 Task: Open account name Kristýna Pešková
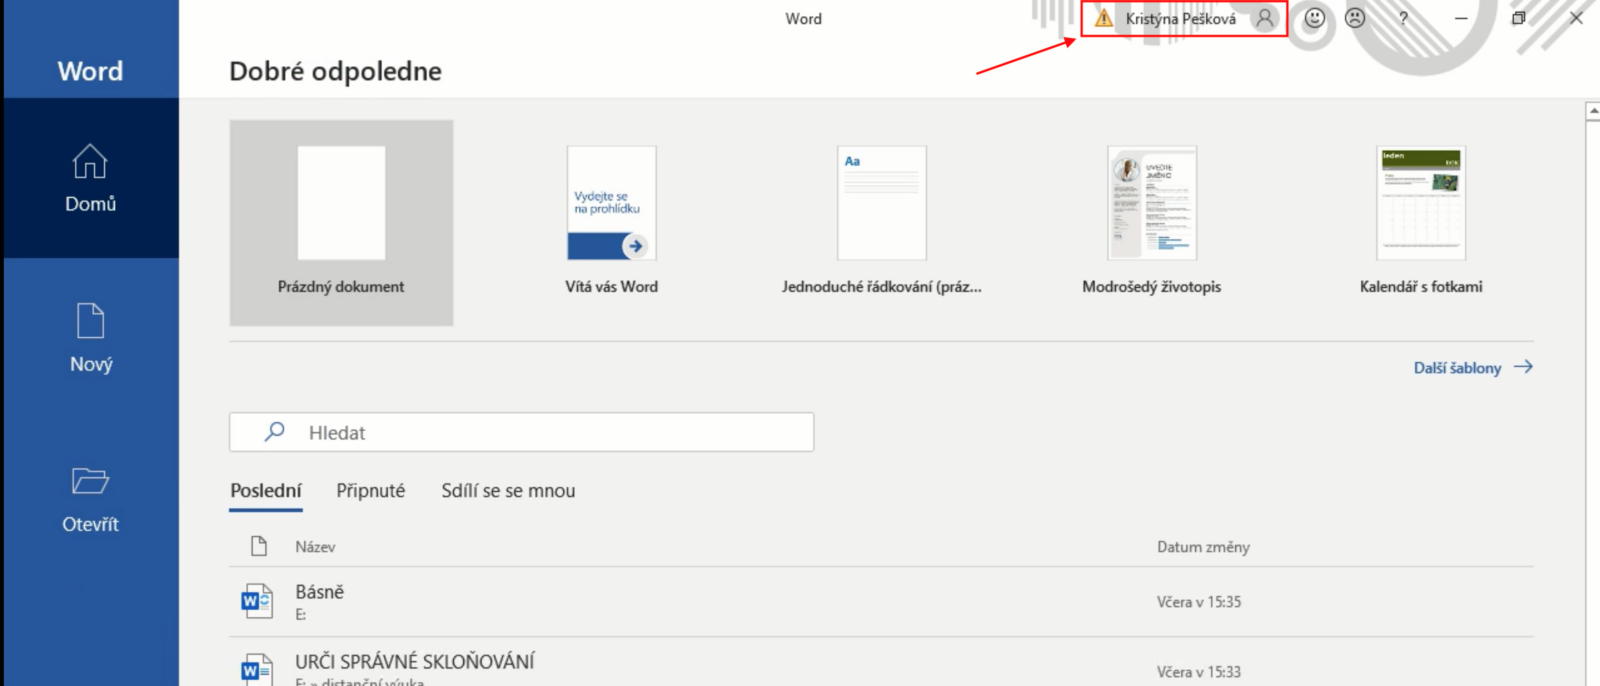1180,19
